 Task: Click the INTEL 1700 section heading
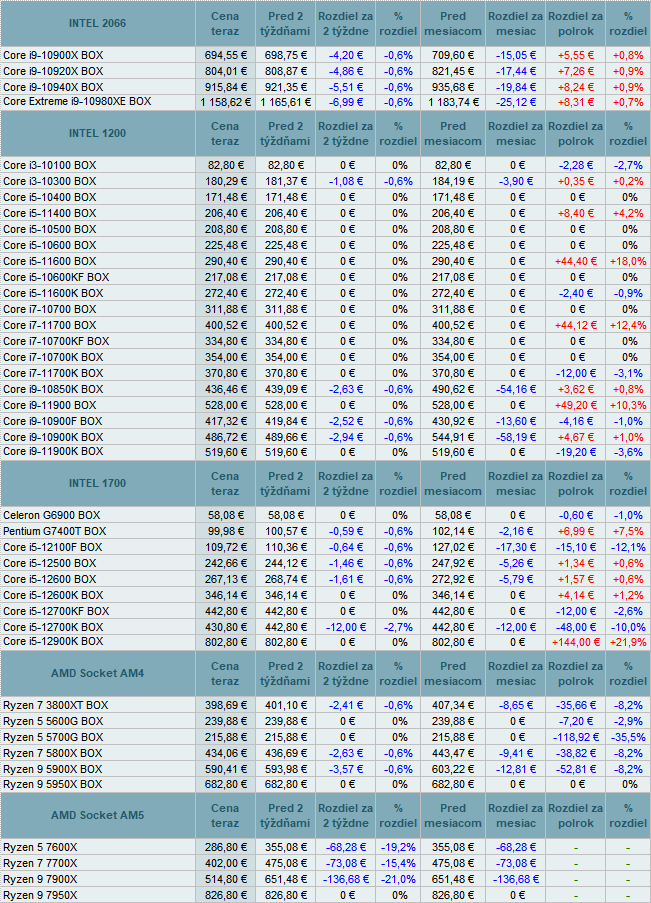click(97, 484)
